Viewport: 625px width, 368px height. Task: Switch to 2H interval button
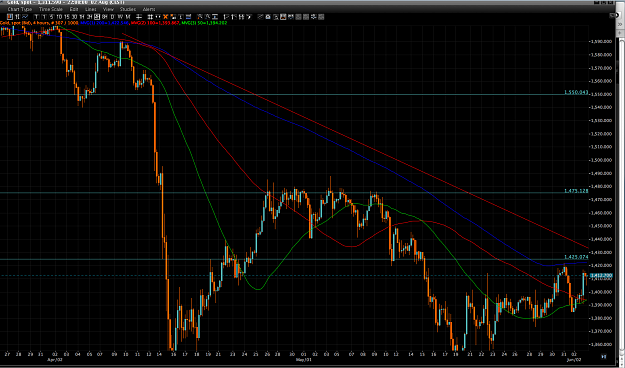point(89,16)
